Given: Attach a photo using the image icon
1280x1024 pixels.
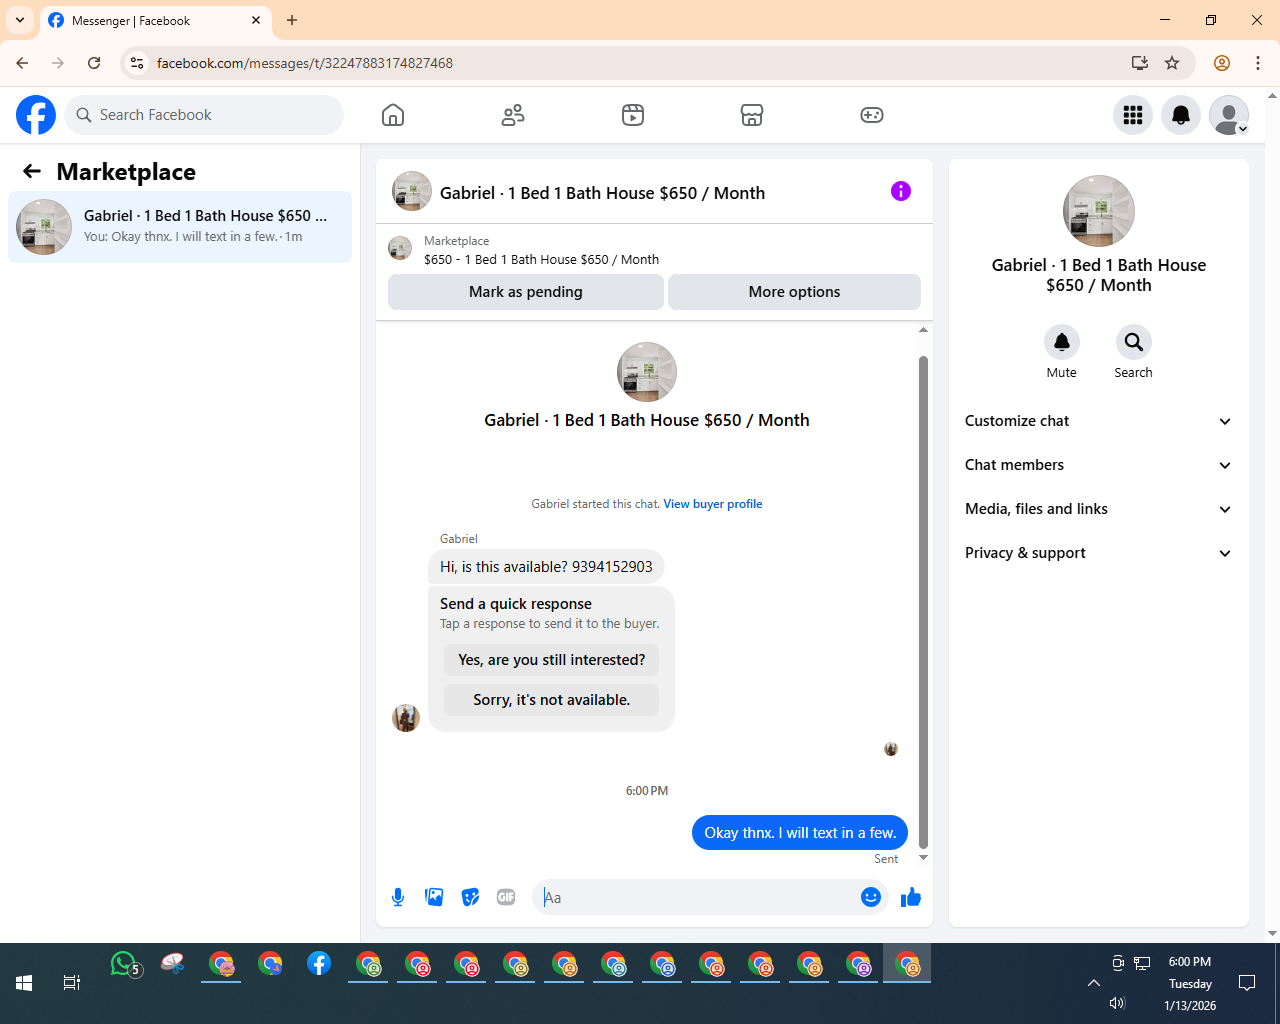Looking at the screenshot, I should [434, 897].
